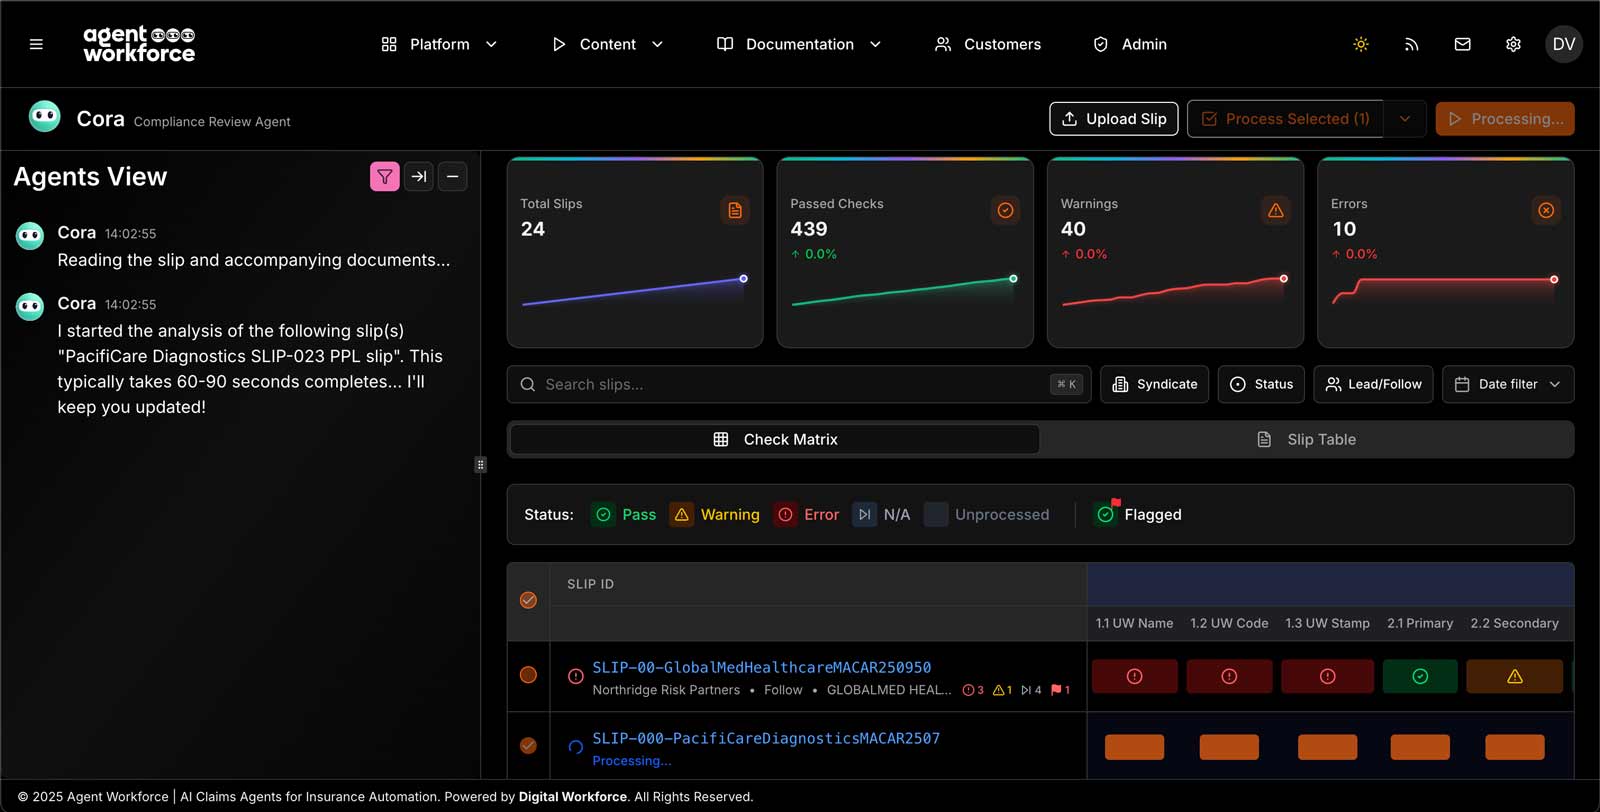Screen dimensions: 1600x812
Task: Open the chevron dropdown next to Process Selected
Action: 1405,119
